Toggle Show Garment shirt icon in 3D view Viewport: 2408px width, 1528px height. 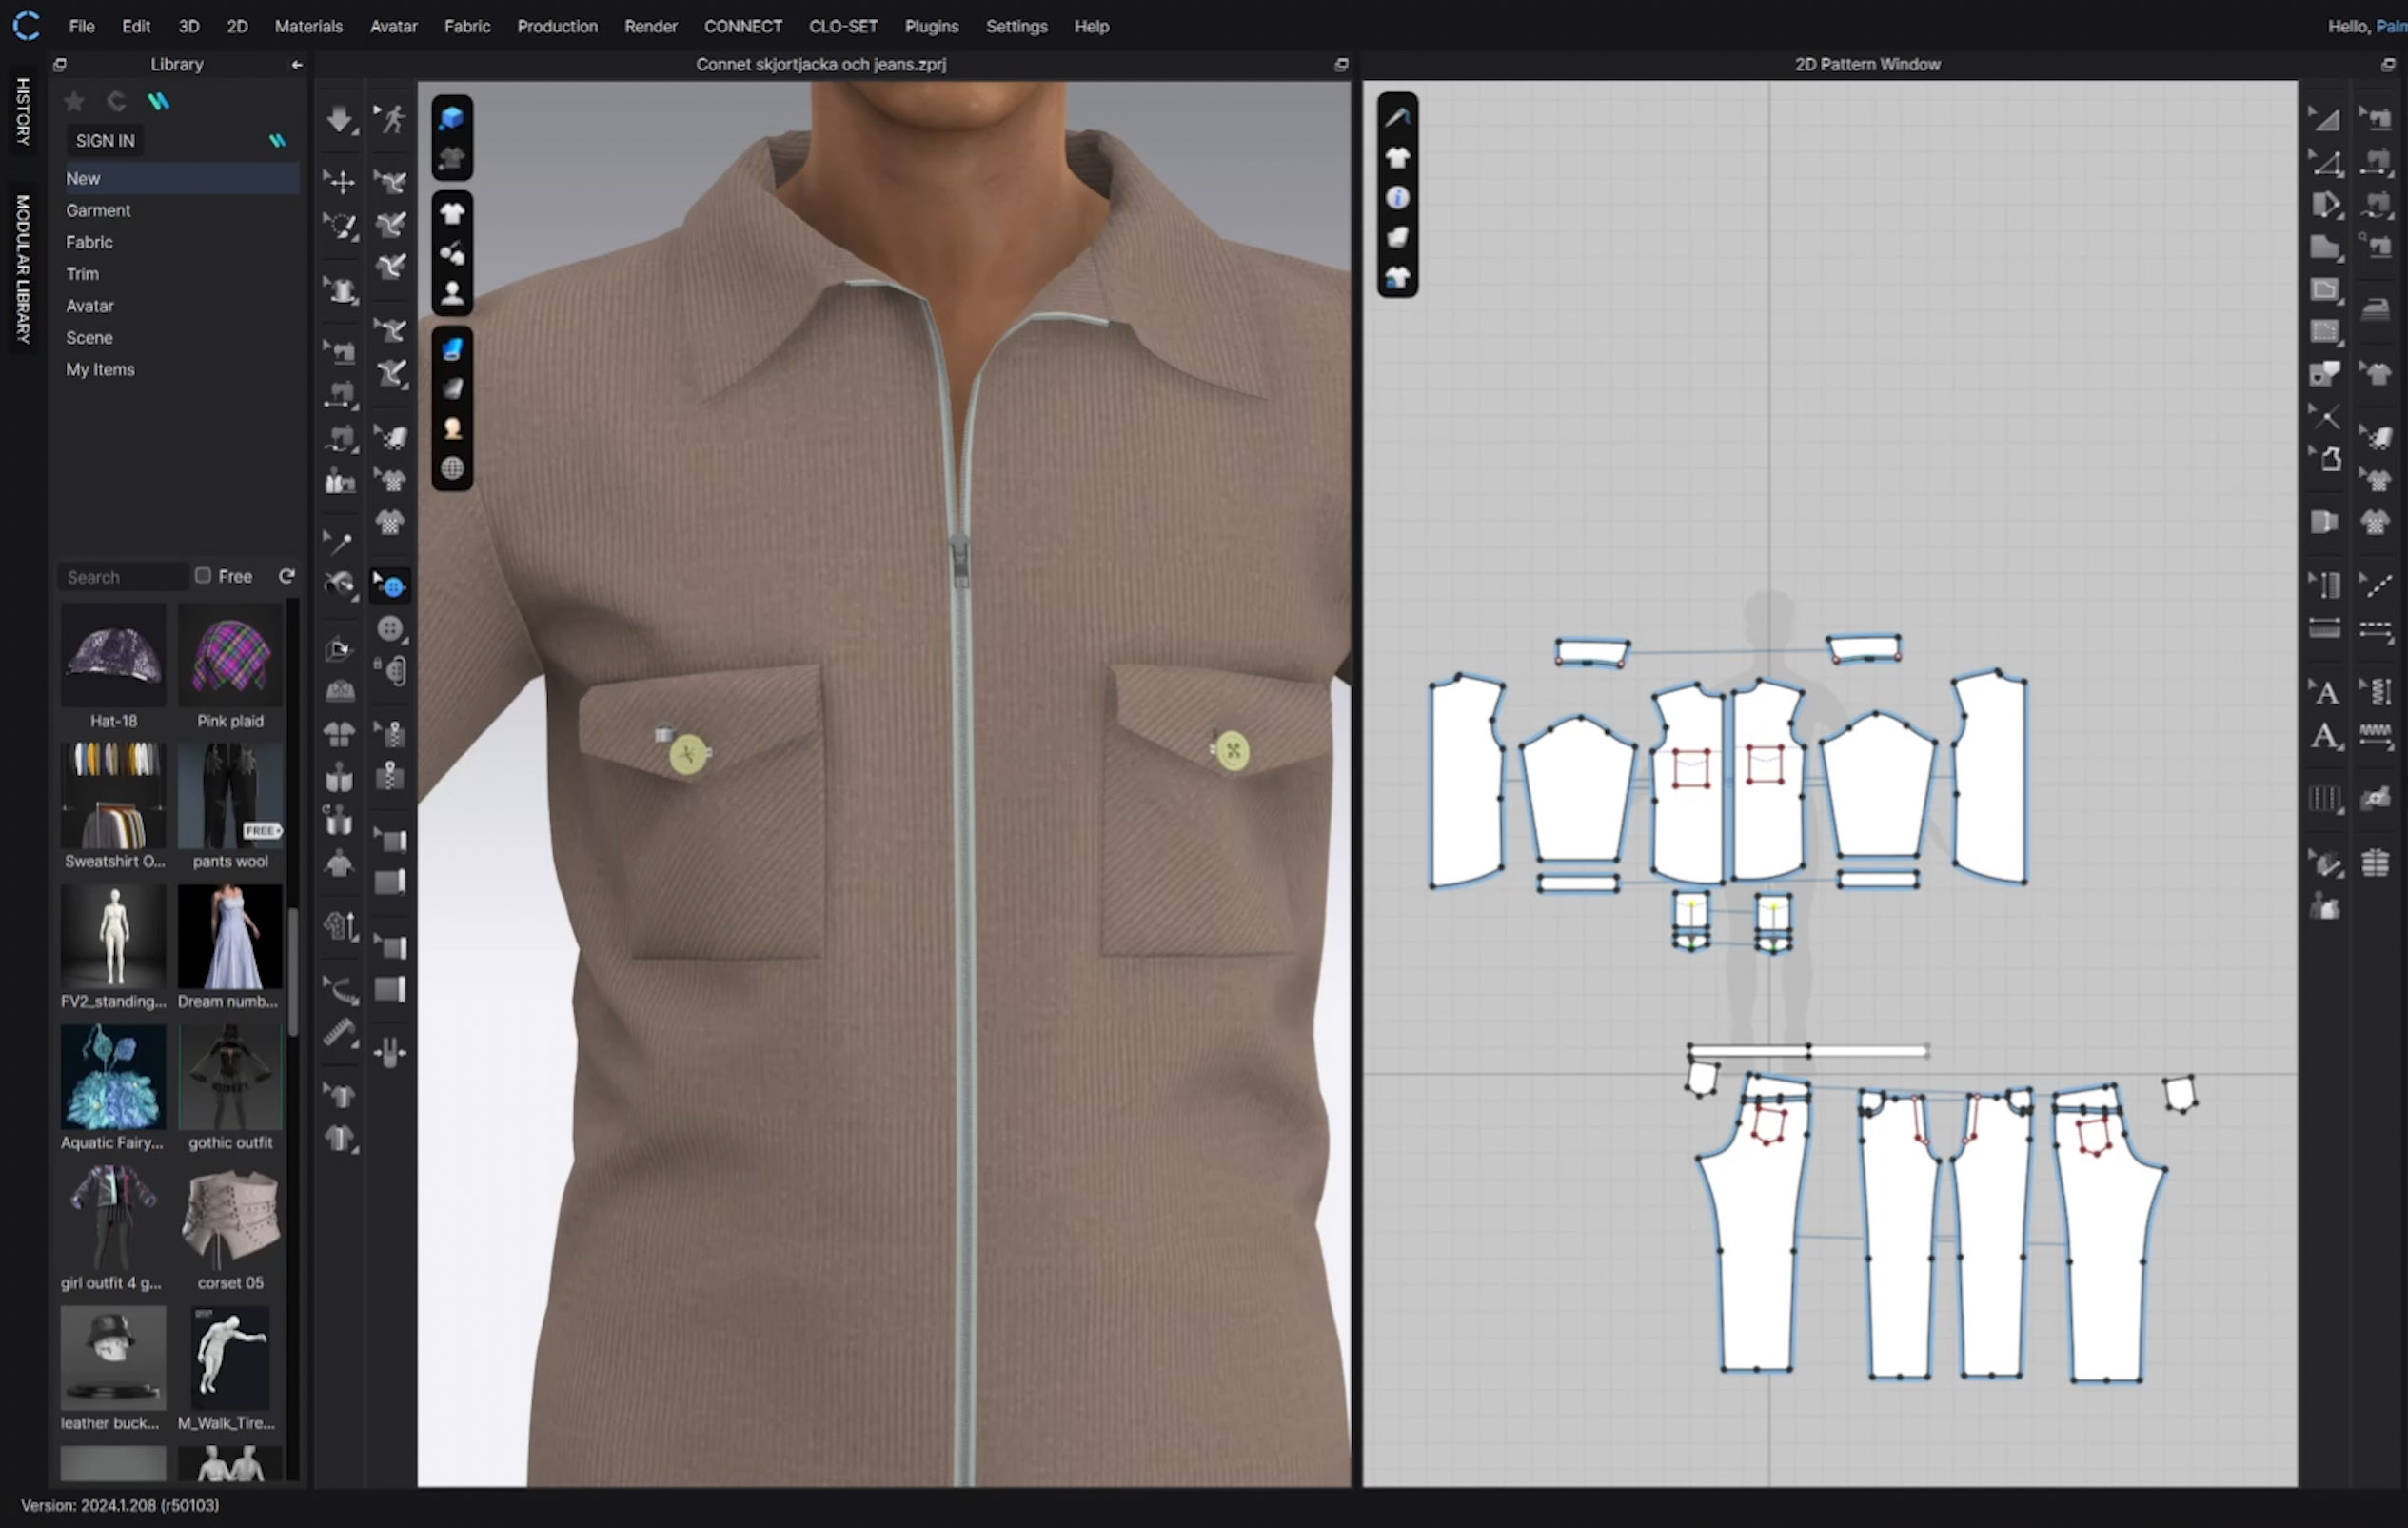click(x=452, y=212)
